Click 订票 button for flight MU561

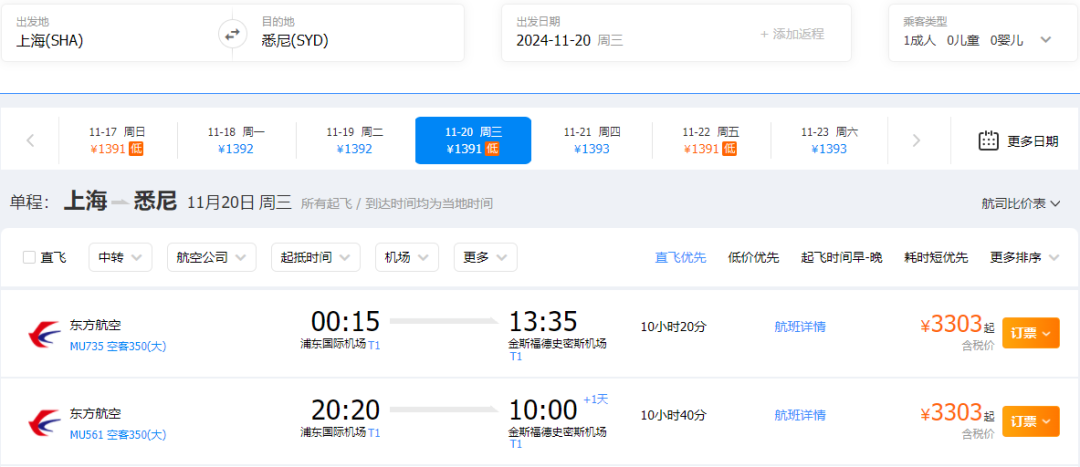point(1030,421)
